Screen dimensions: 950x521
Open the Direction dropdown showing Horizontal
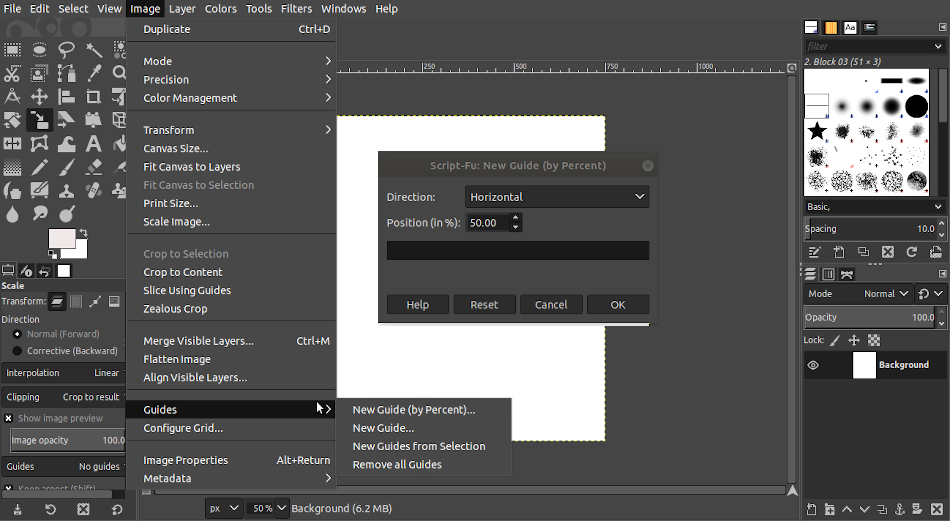pos(557,197)
